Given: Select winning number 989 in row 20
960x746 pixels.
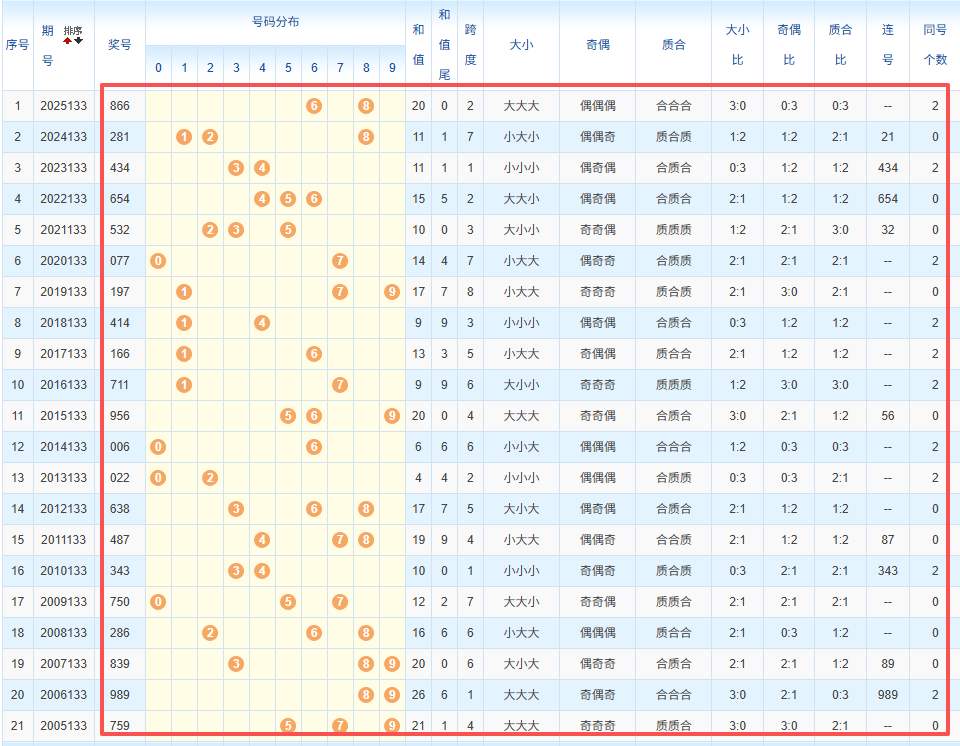Looking at the screenshot, I should 120,695.
